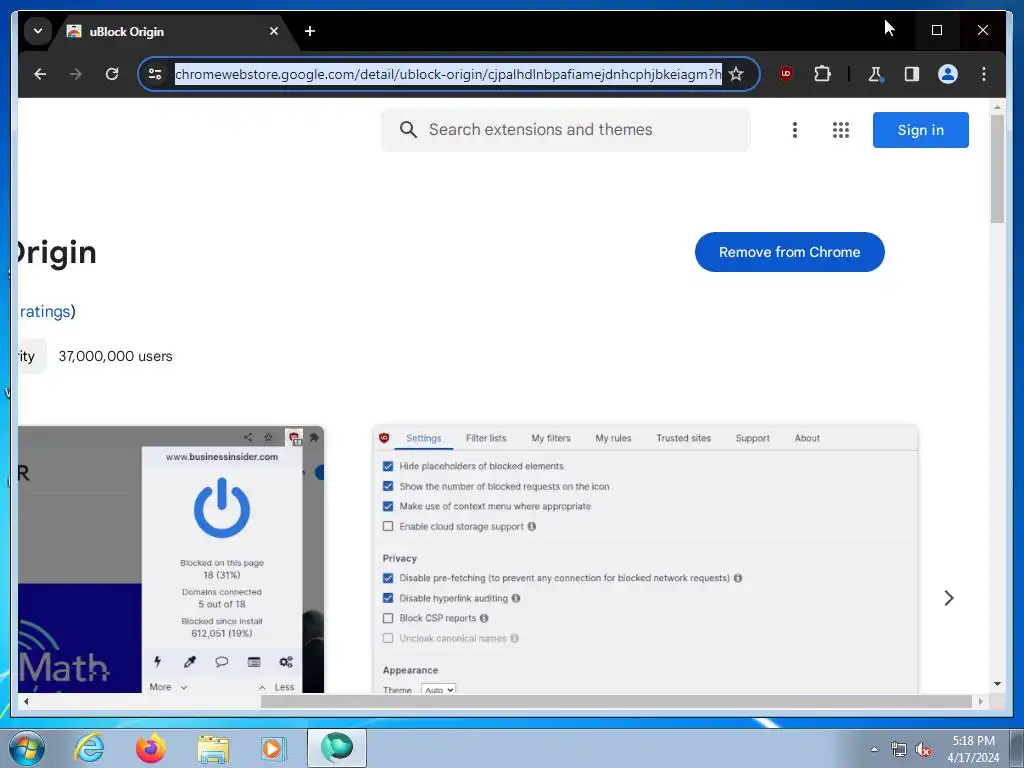Open the Chrome profile avatar
1024x768 pixels.
[x=948, y=74]
